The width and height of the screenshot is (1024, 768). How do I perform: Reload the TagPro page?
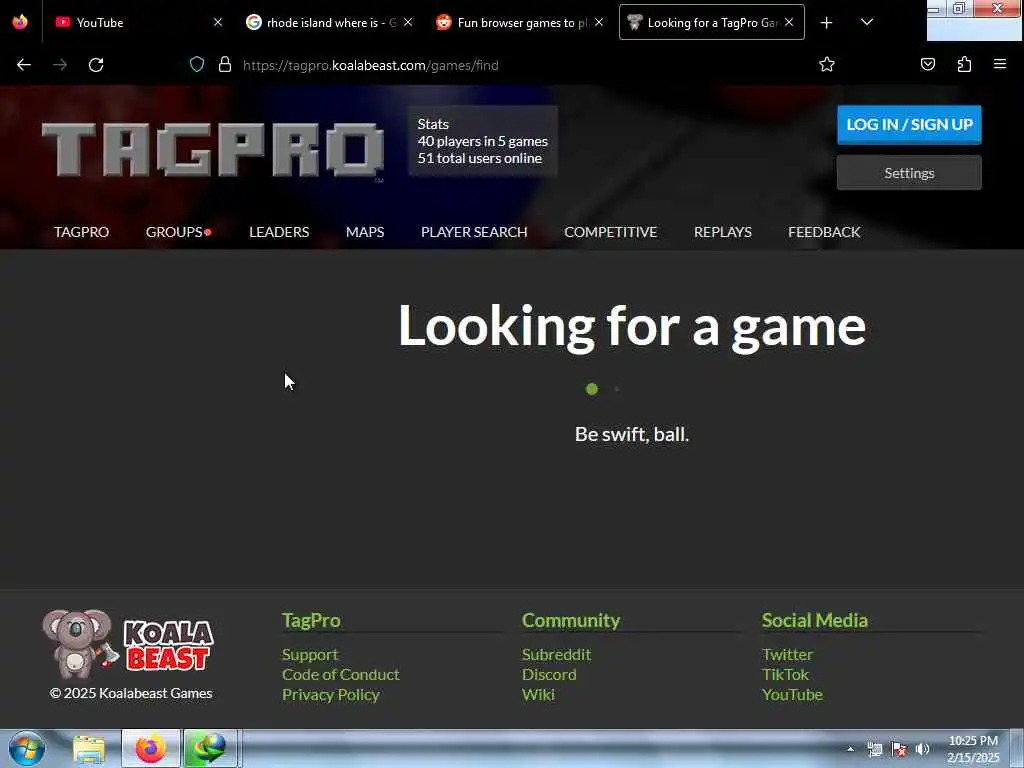click(x=96, y=65)
